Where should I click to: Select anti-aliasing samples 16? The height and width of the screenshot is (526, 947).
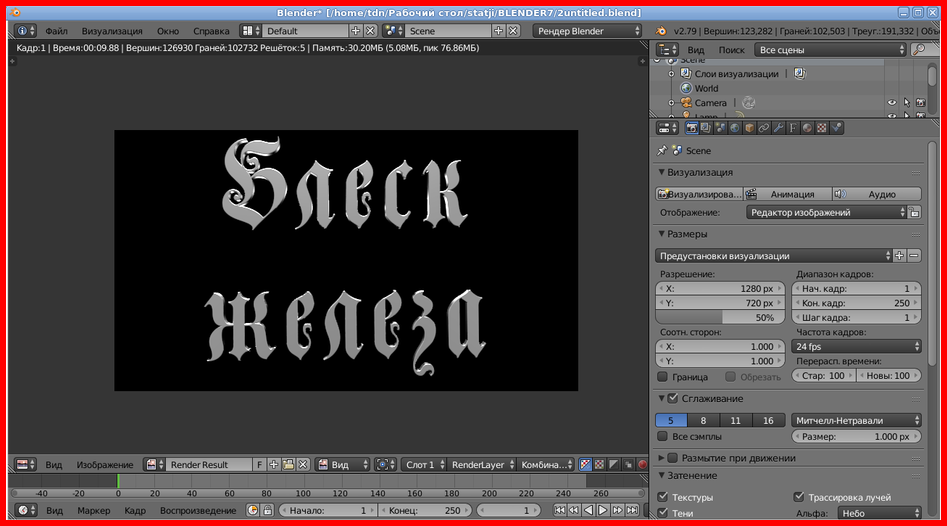click(768, 420)
